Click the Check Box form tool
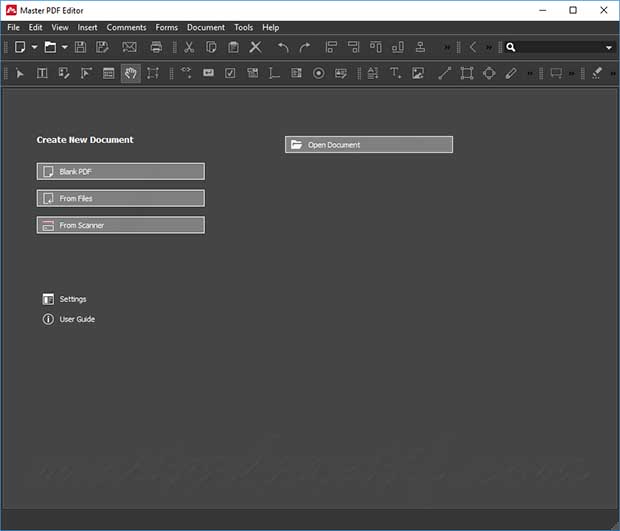 click(230, 74)
